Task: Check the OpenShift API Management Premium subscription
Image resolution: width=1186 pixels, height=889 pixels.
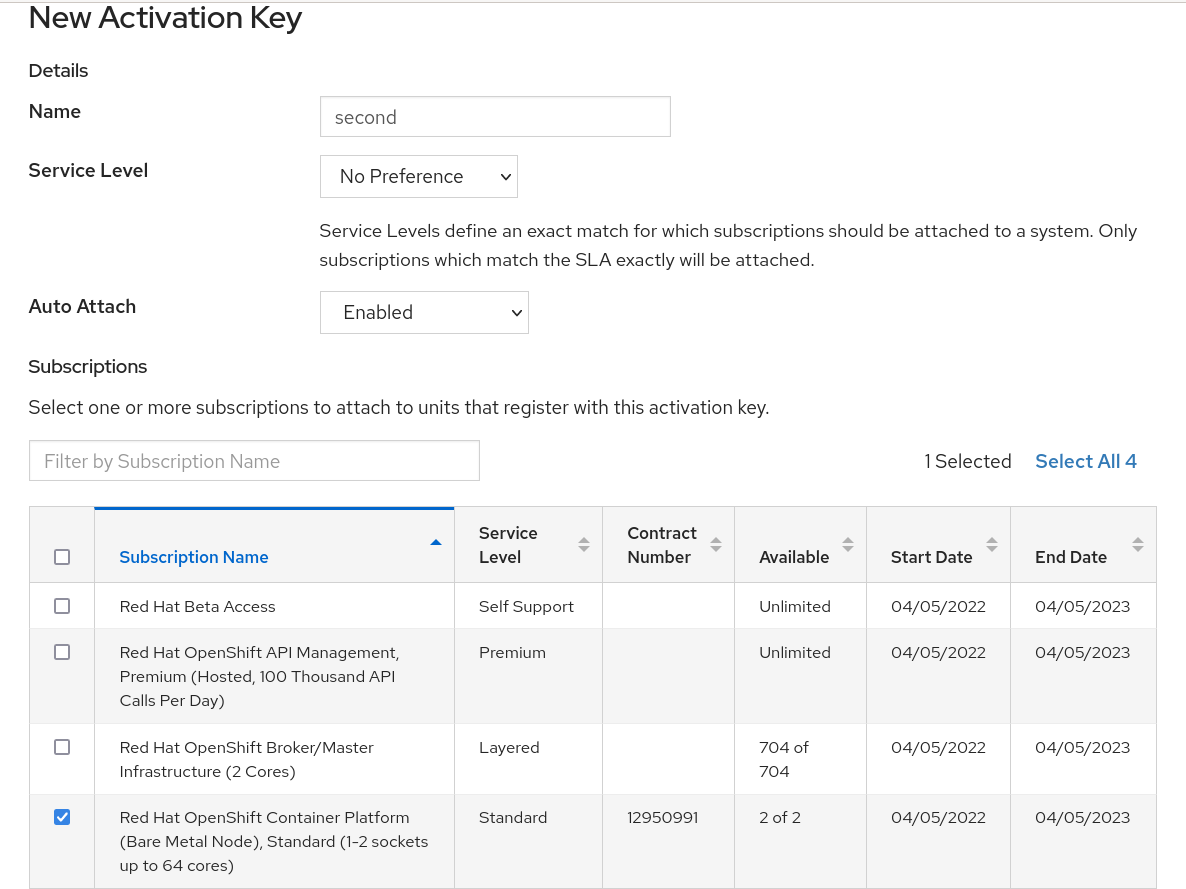Action: pyautogui.click(x=62, y=651)
